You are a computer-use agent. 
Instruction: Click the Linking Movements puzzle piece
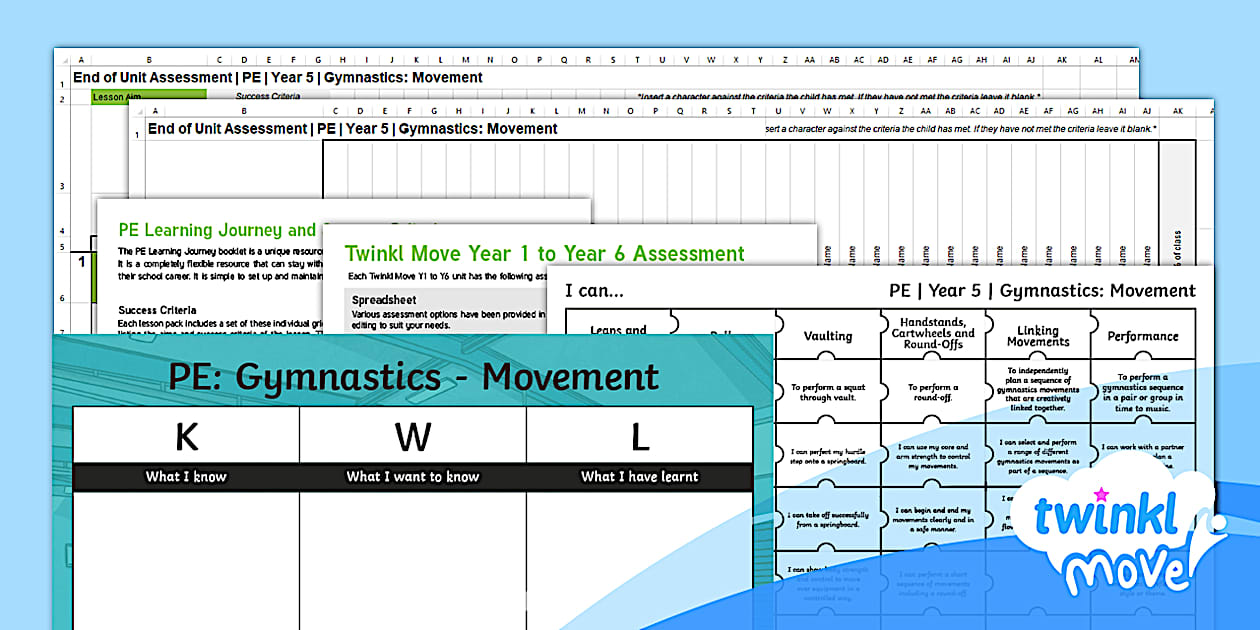(x=1038, y=336)
